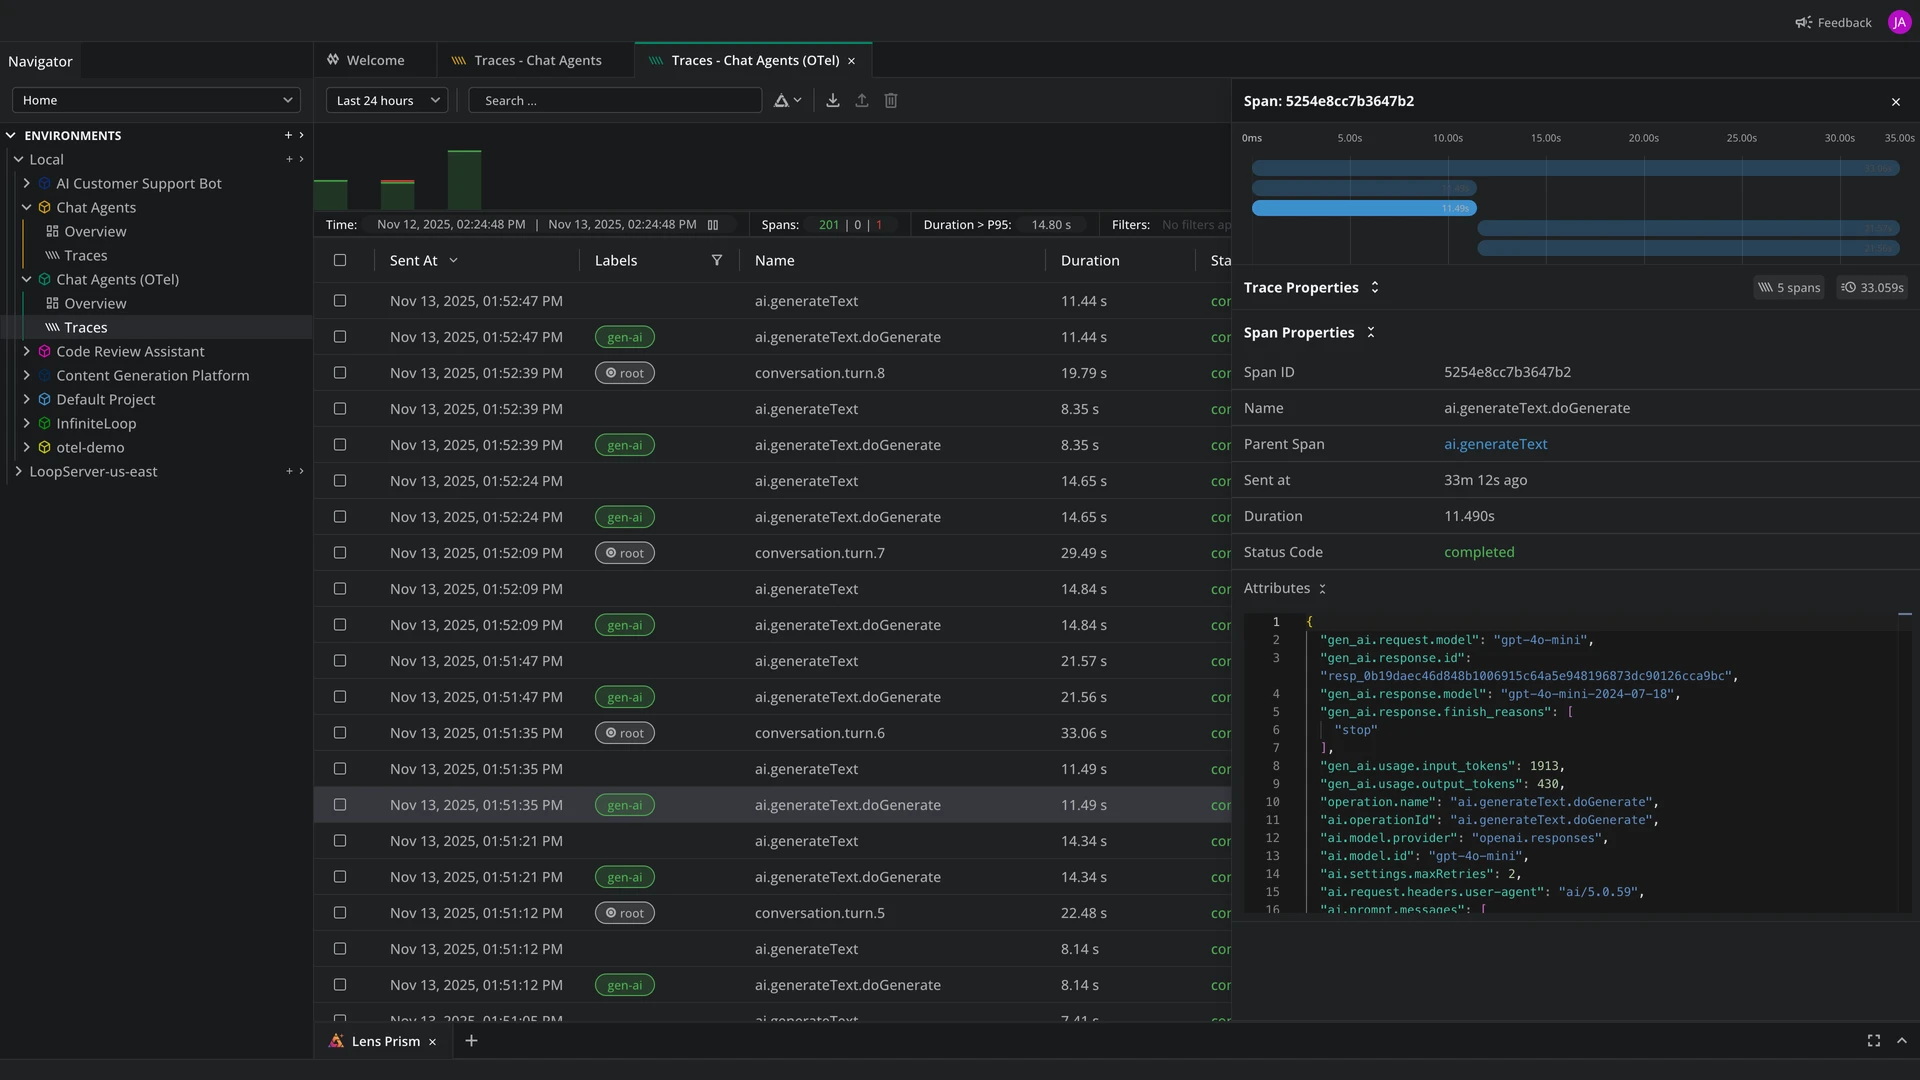The height and width of the screenshot is (1080, 1920).
Task: Toggle the select-all checkbox in table header
Action: pos(339,260)
